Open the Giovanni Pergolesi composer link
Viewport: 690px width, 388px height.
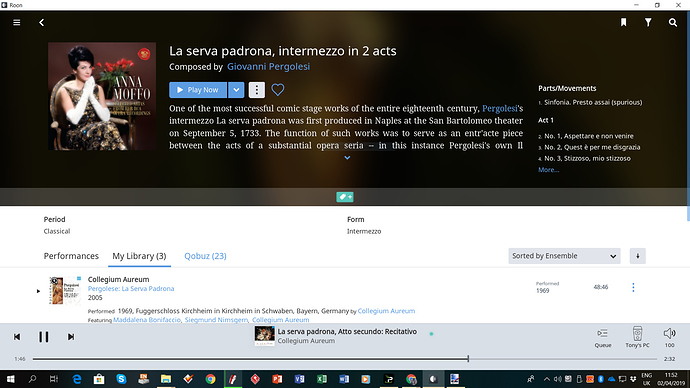[x=268, y=66]
